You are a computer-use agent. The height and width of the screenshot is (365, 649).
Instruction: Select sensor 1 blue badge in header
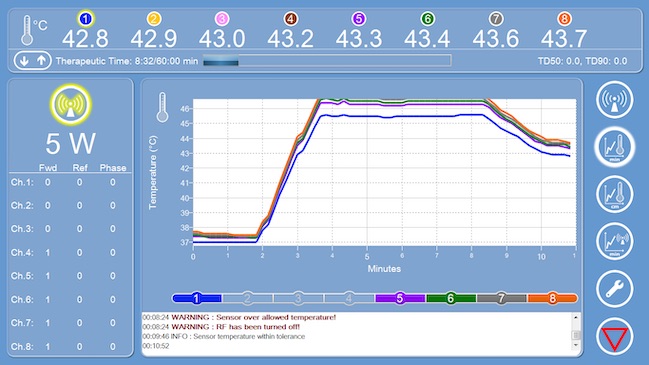(x=86, y=19)
